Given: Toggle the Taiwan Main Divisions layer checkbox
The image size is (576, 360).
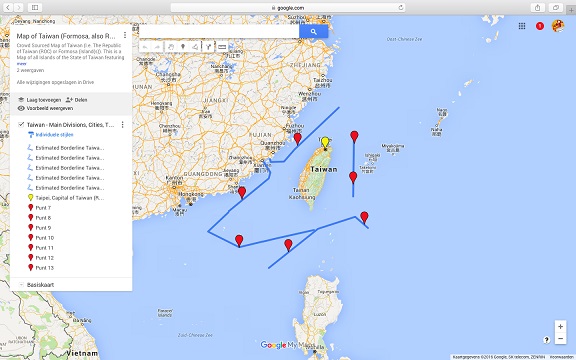Looking at the screenshot, I should (21, 125).
